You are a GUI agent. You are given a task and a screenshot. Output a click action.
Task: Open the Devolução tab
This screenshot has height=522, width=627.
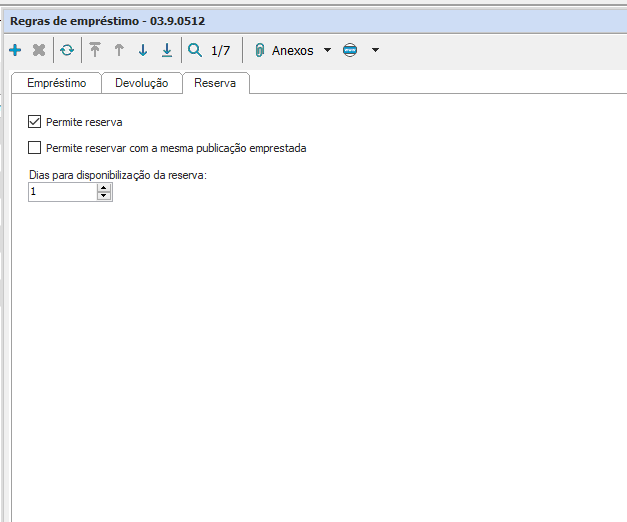[142, 83]
